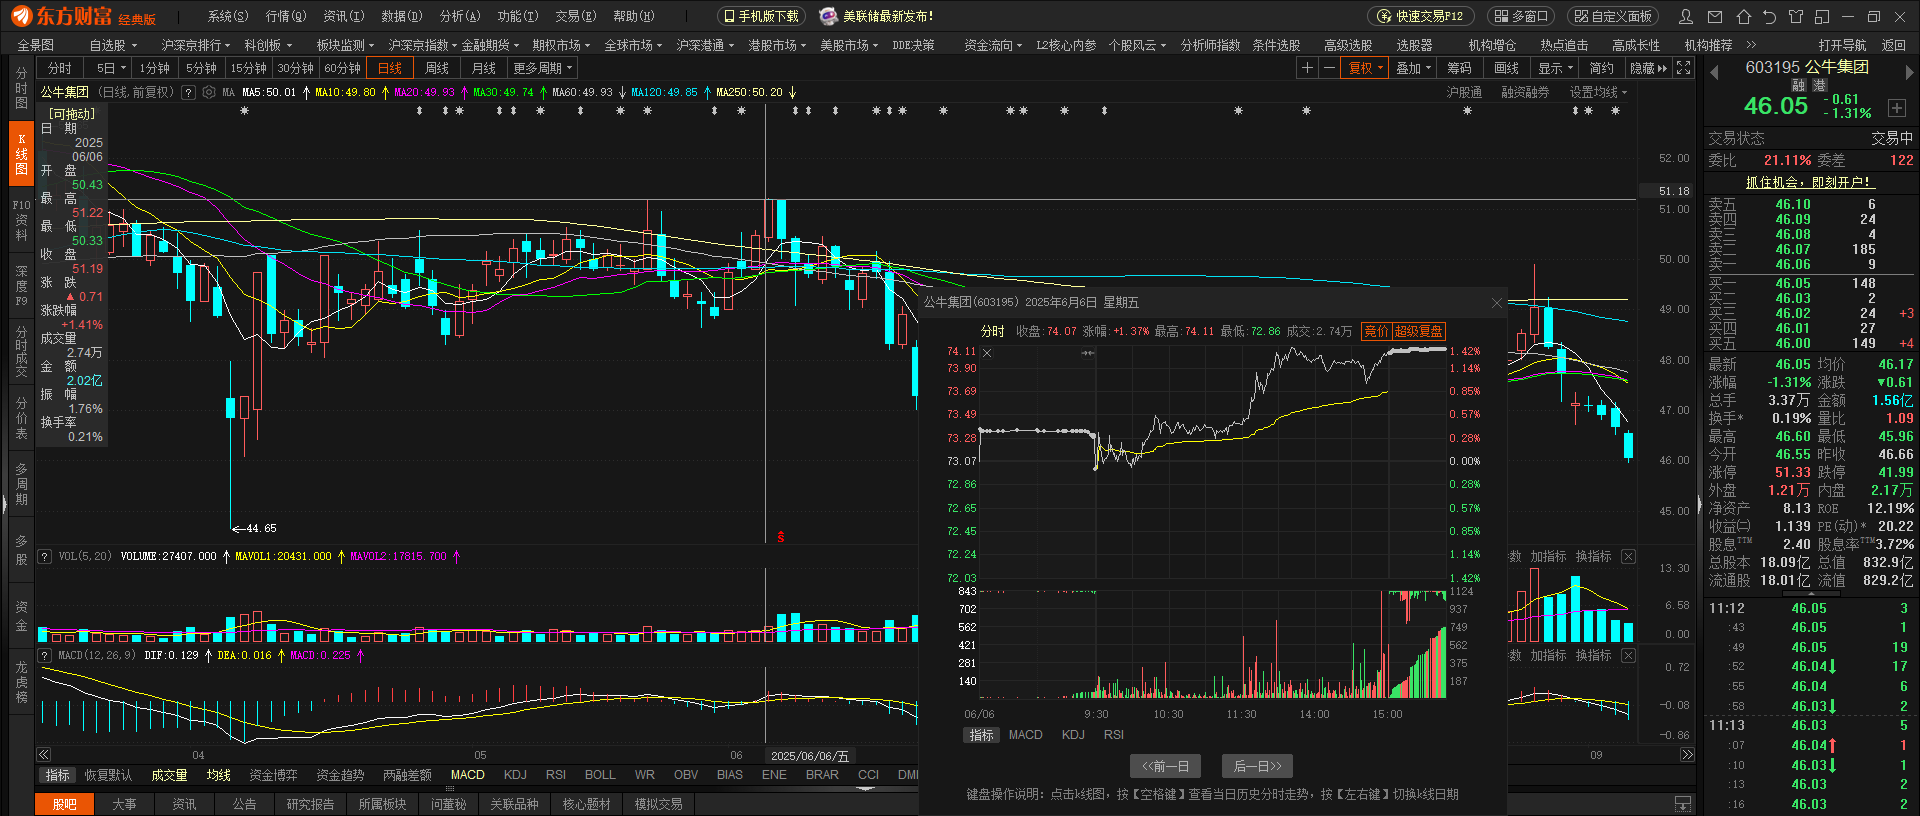Open K-line settings gear icon
1920x816 pixels.
point(209,92)
